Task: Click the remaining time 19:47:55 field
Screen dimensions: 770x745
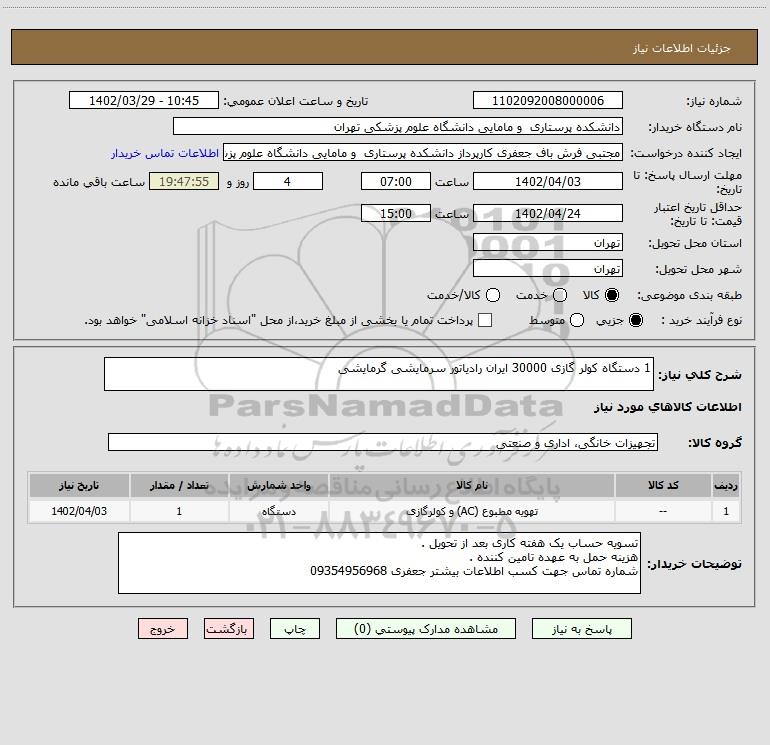Action: pos(184,182)
